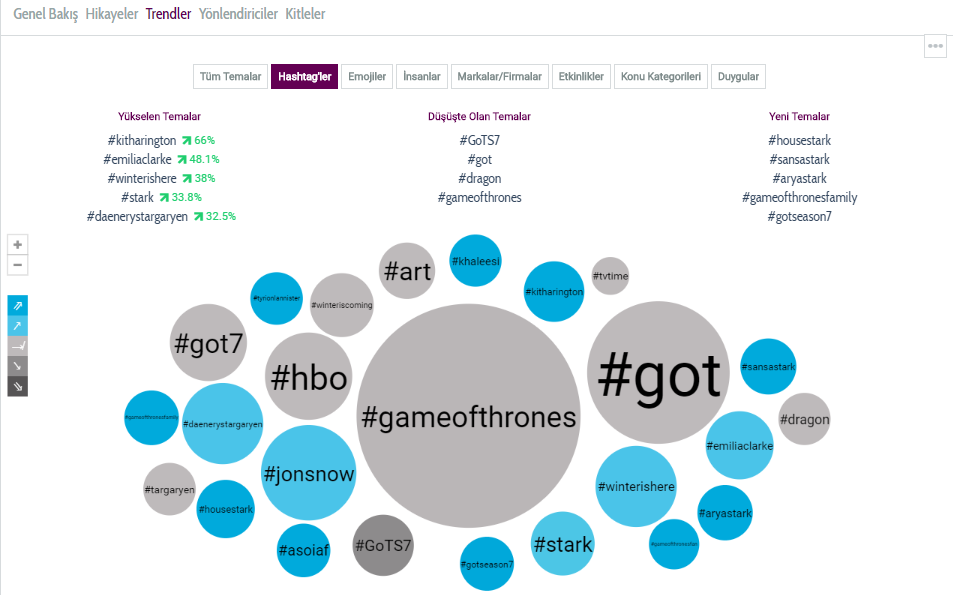Click the large #gameofthrones bubble

coord(468,416)
